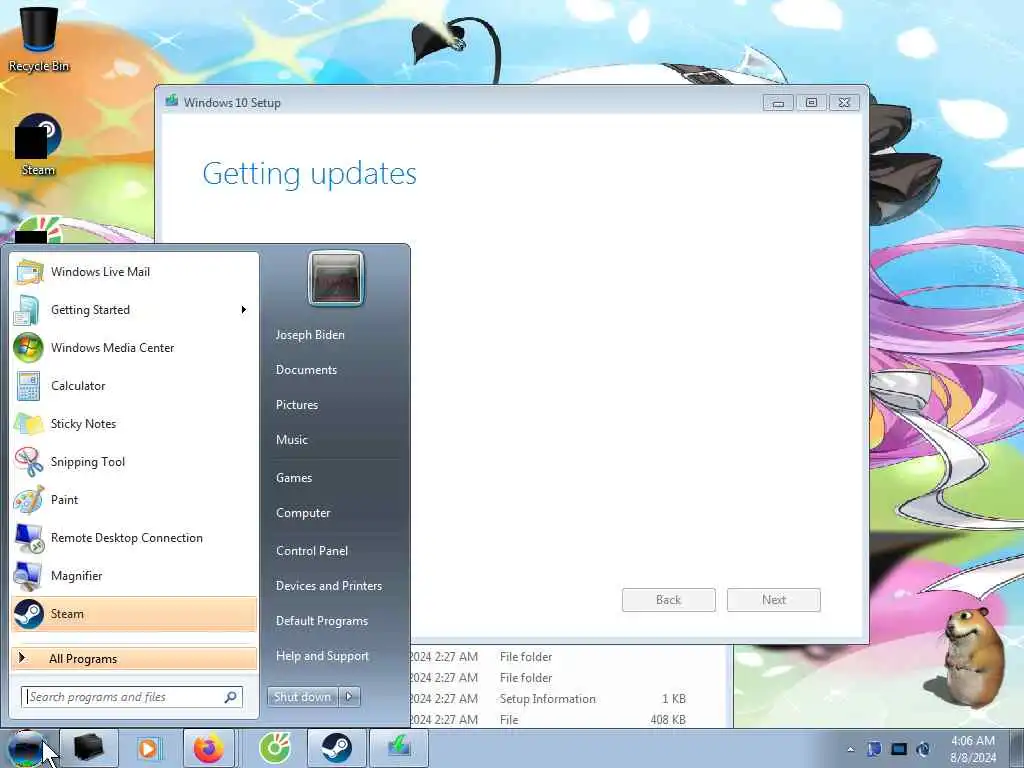Open Control Panel
1024x768 pixels.
312,551
